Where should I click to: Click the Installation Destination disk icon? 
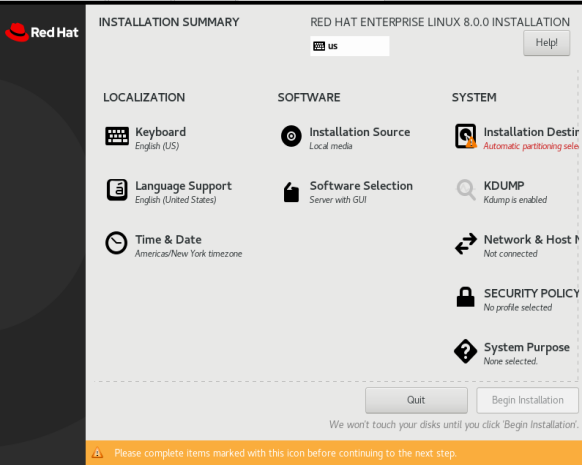pos(466,136)
